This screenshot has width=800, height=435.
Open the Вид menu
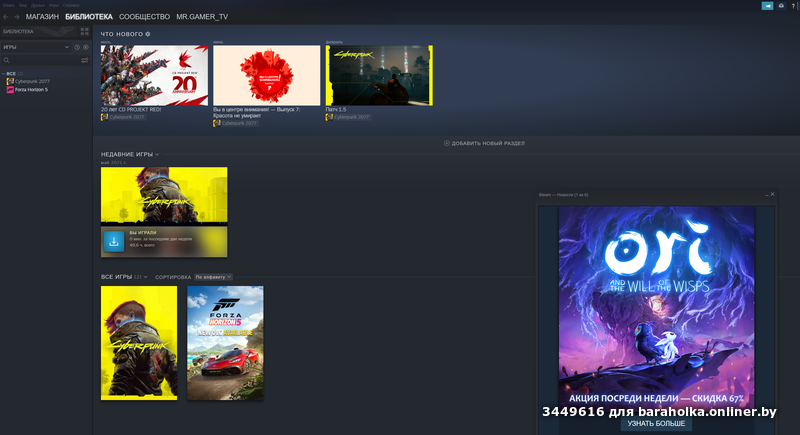tap(23, 5)
